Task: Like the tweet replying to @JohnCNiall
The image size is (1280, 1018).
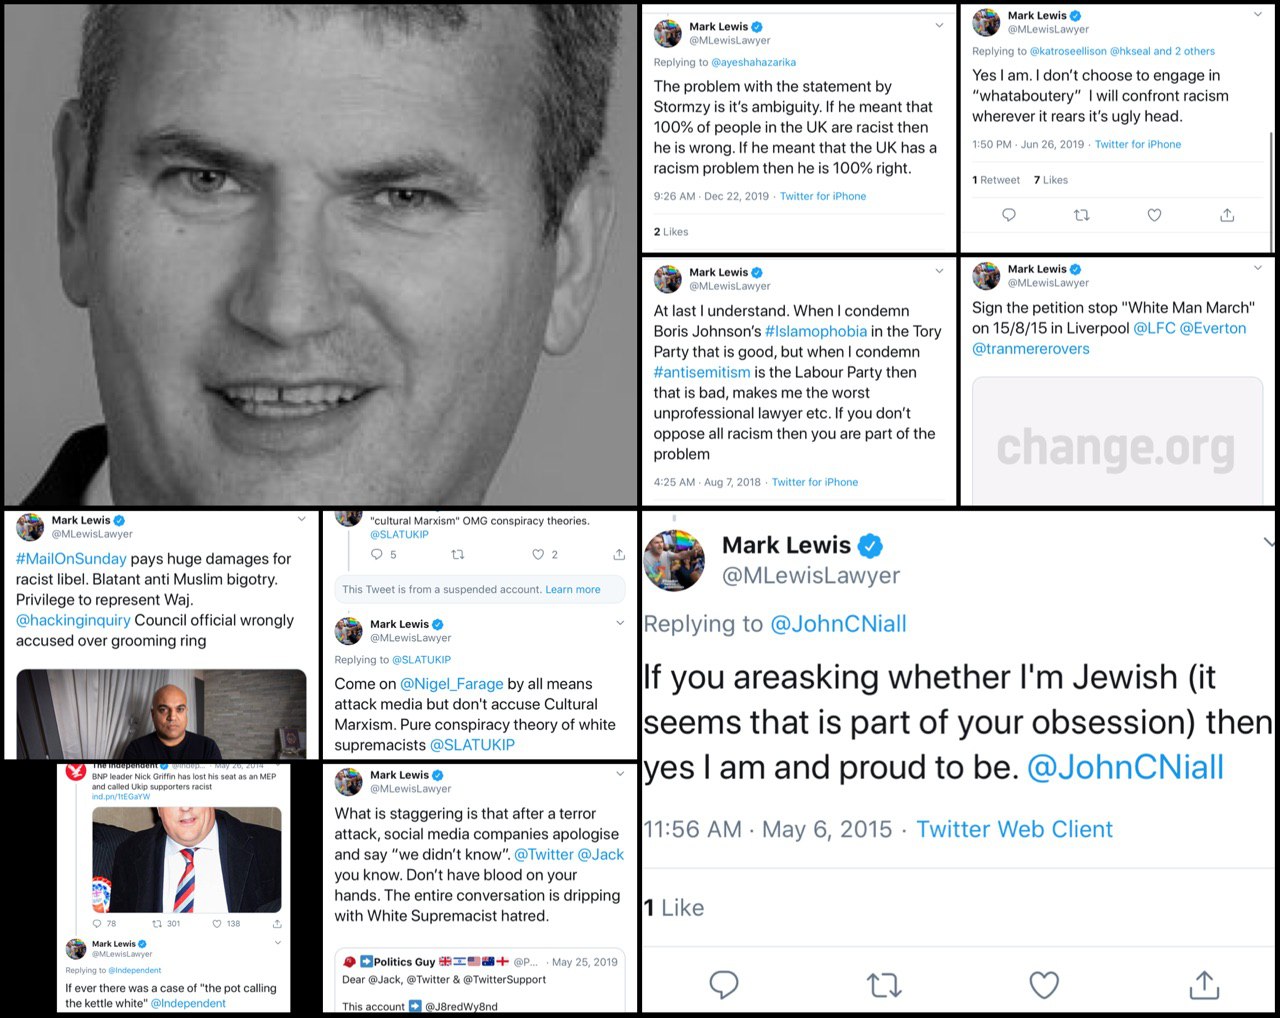Action: [1044, 985]
